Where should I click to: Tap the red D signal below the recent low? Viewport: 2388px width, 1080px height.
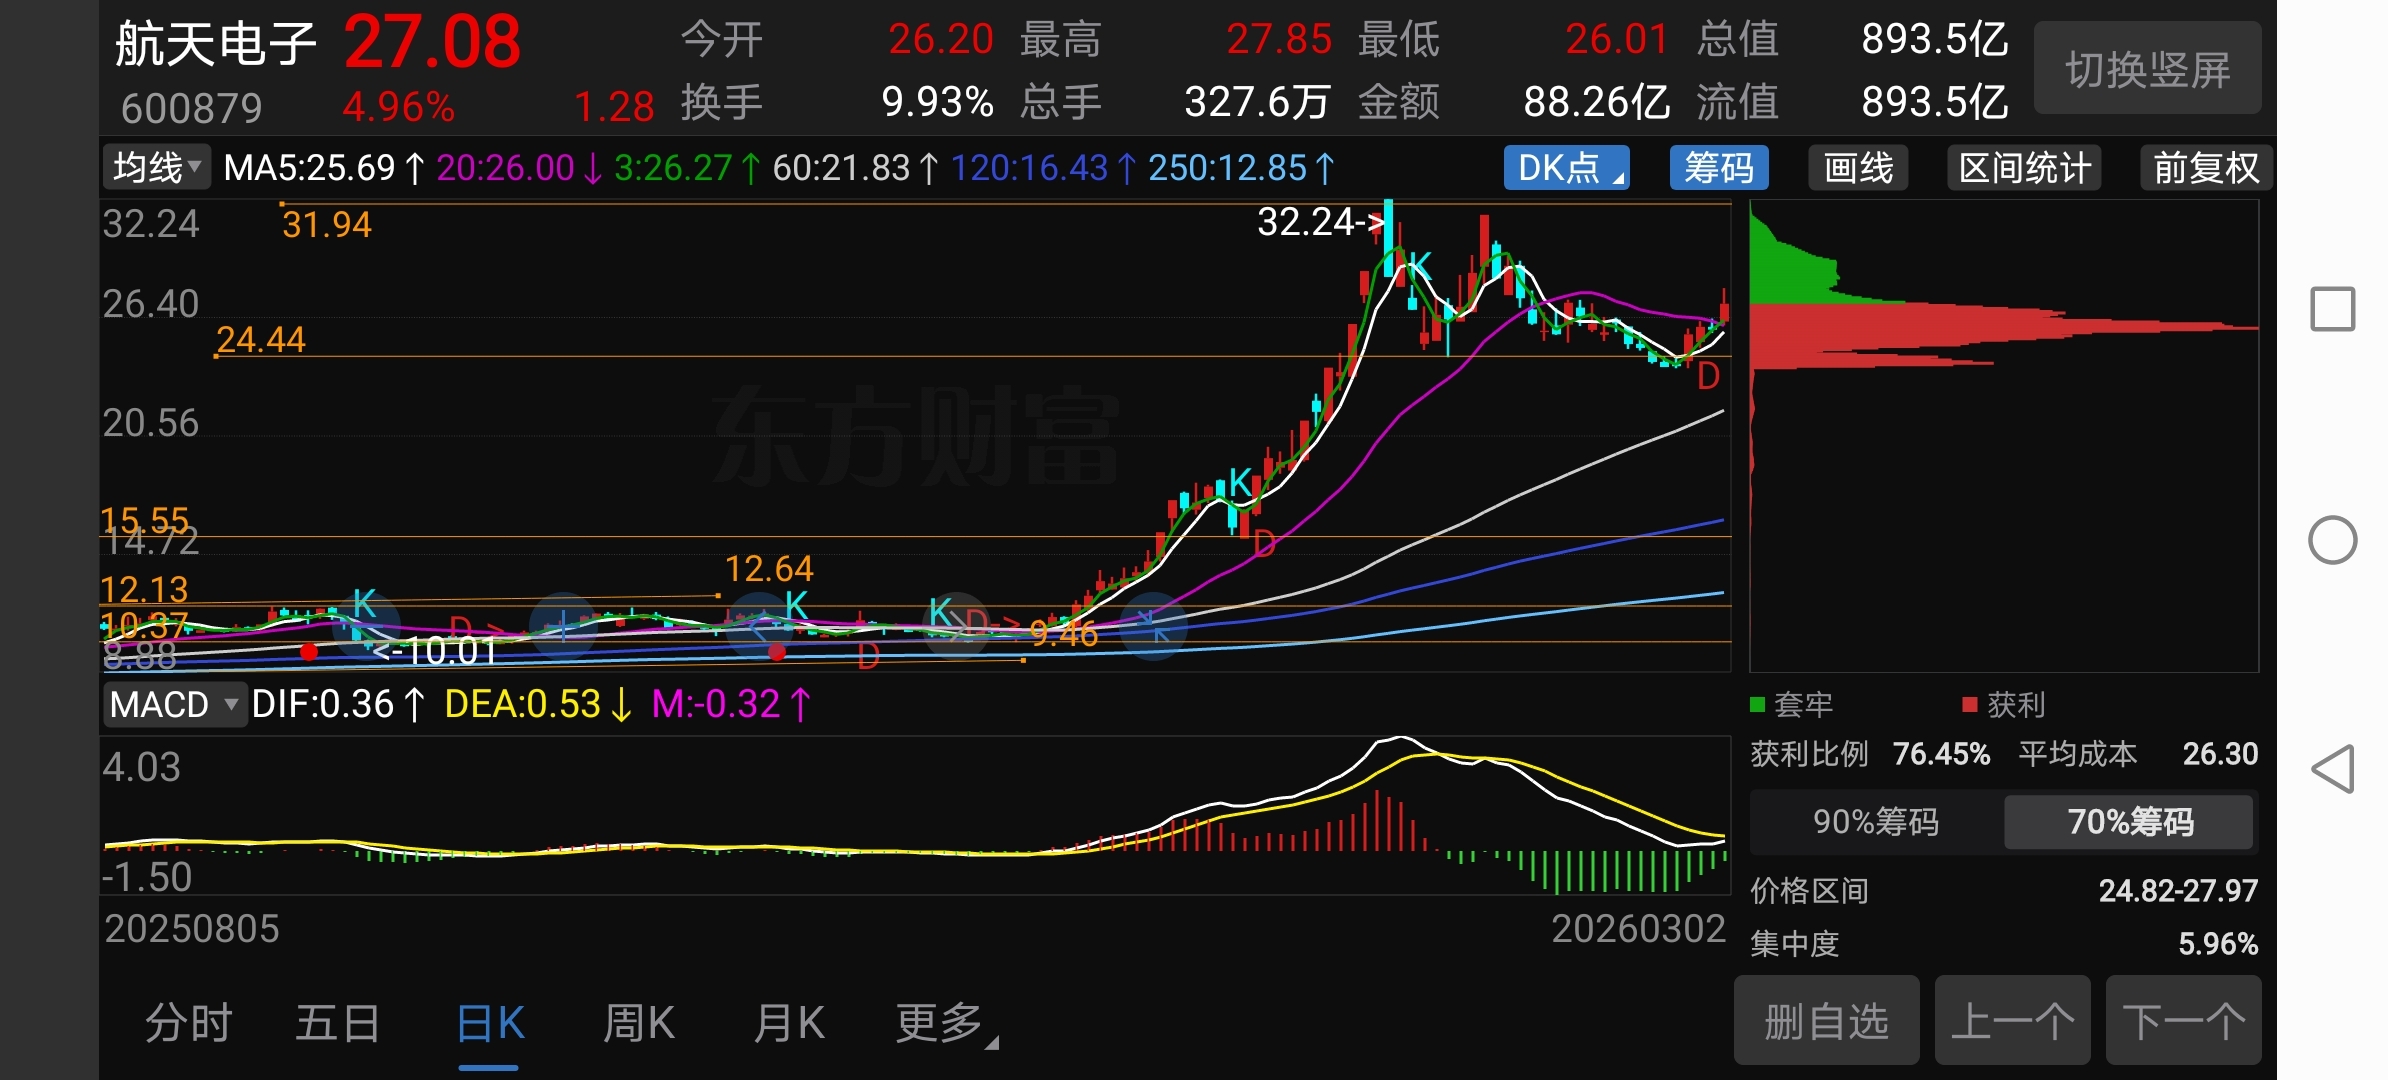click(1708, 377)
